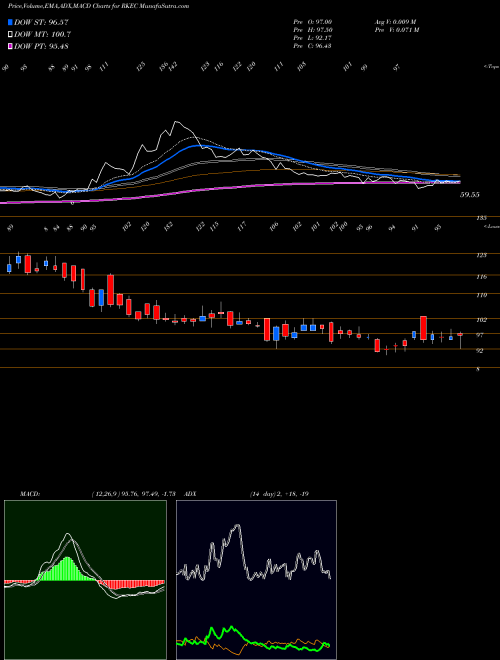Viewport: 500px width, 660px height.
Task: Click the 59.55 value beside EMA lines
Action: click(x=470, y=195)
